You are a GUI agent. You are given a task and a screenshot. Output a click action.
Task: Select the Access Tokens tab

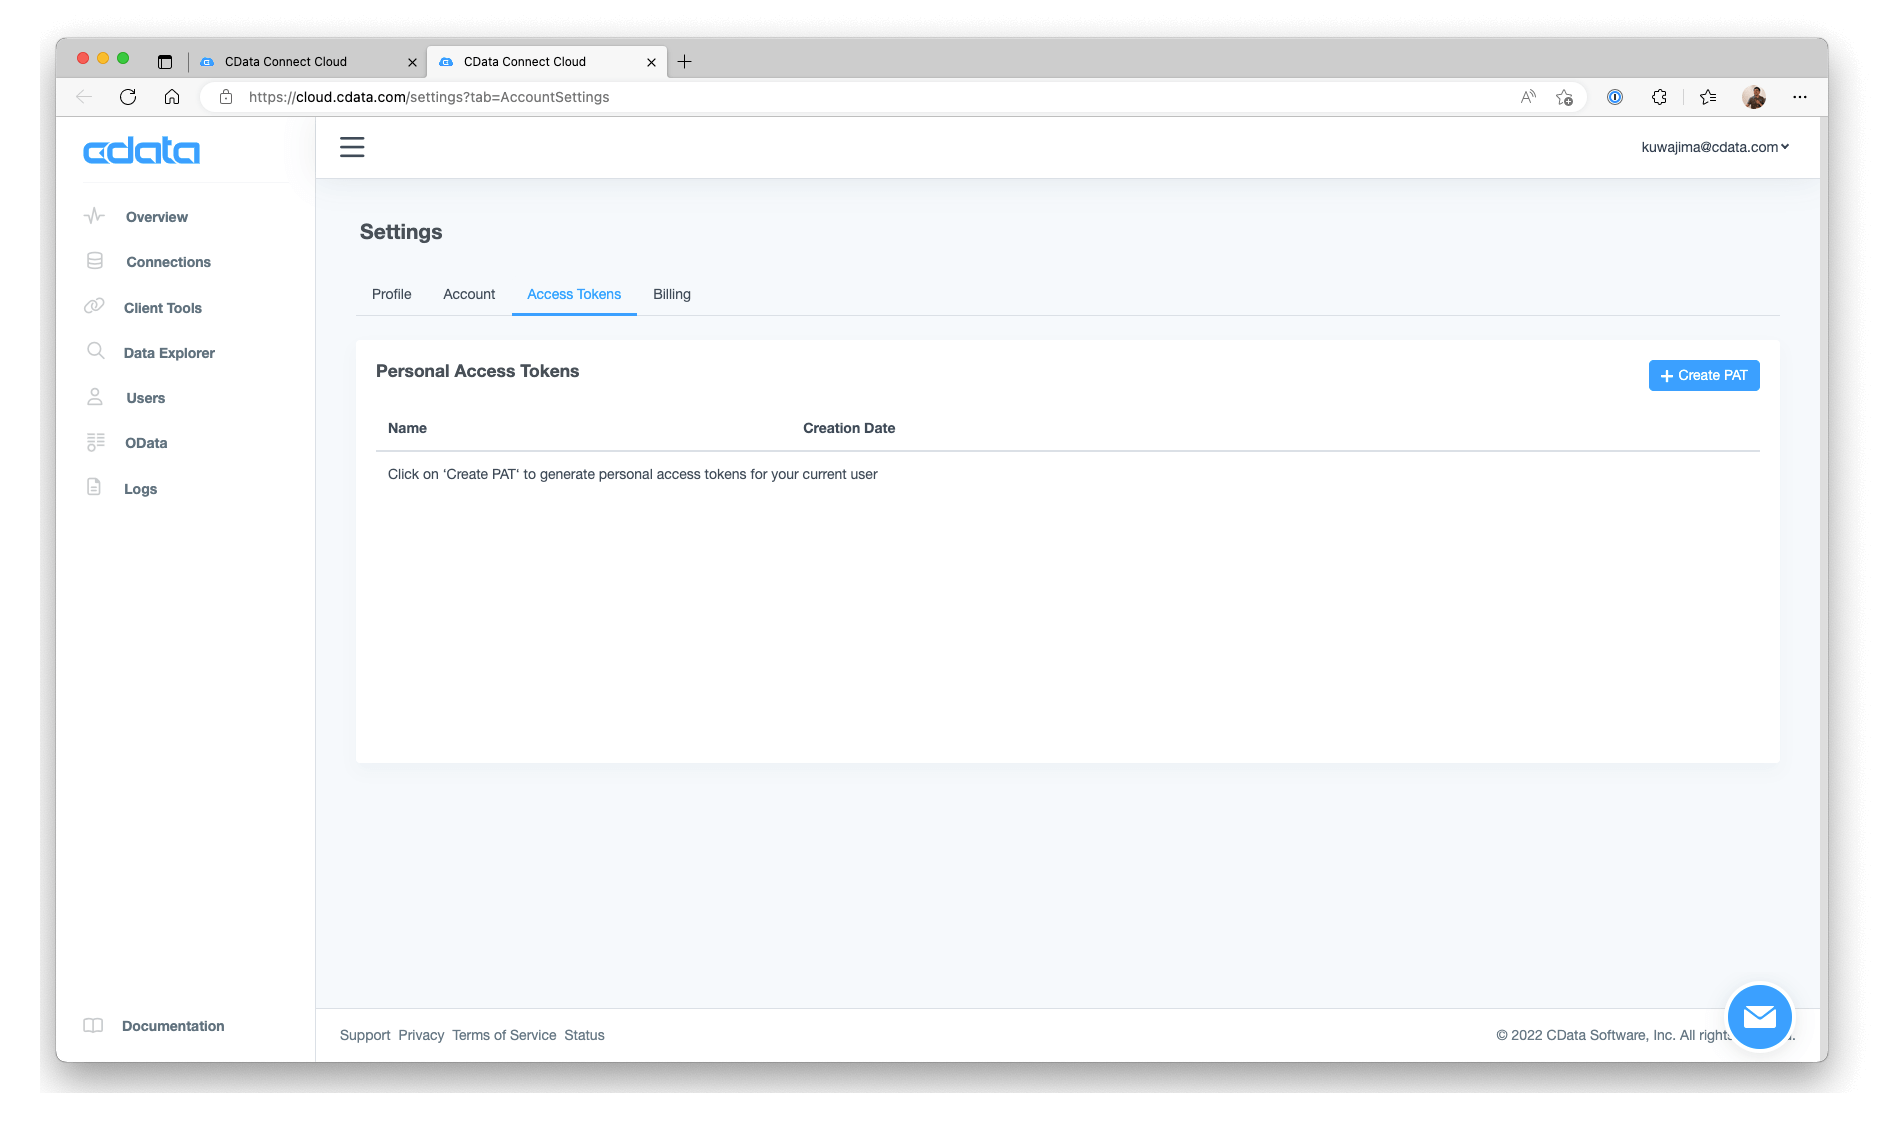click(574, 294)
